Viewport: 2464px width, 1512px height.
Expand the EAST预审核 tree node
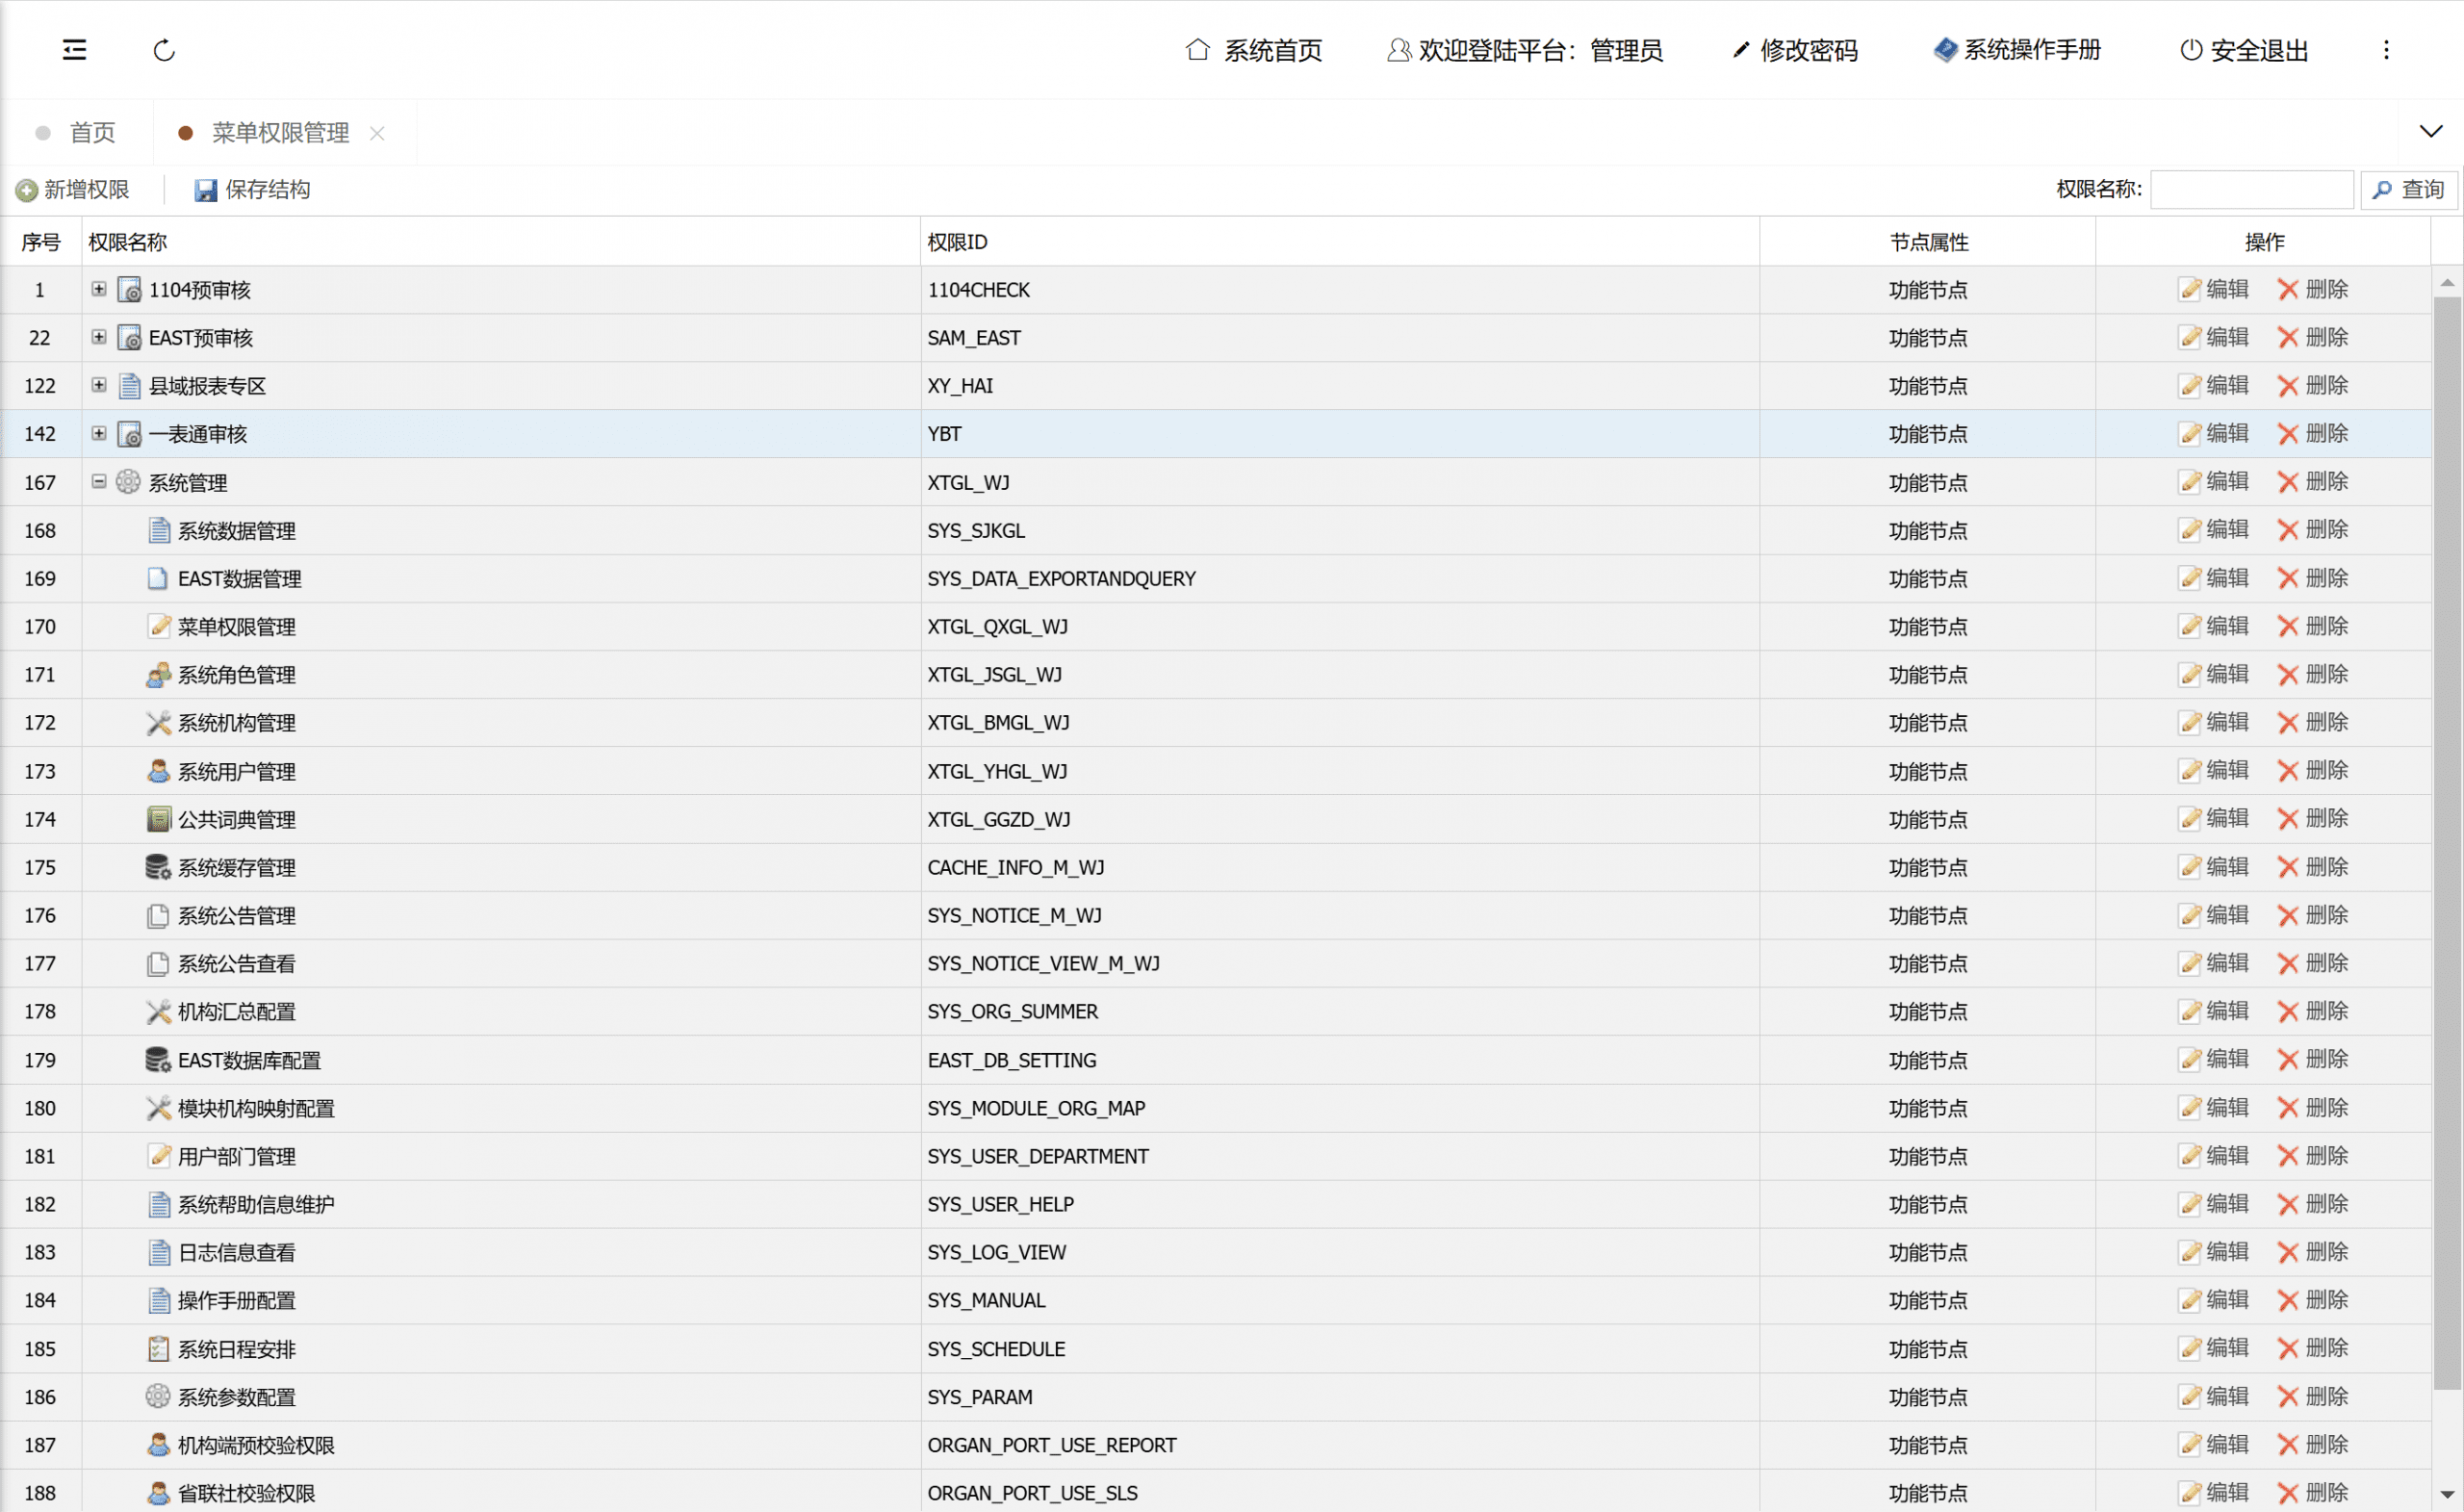point(99,337)
